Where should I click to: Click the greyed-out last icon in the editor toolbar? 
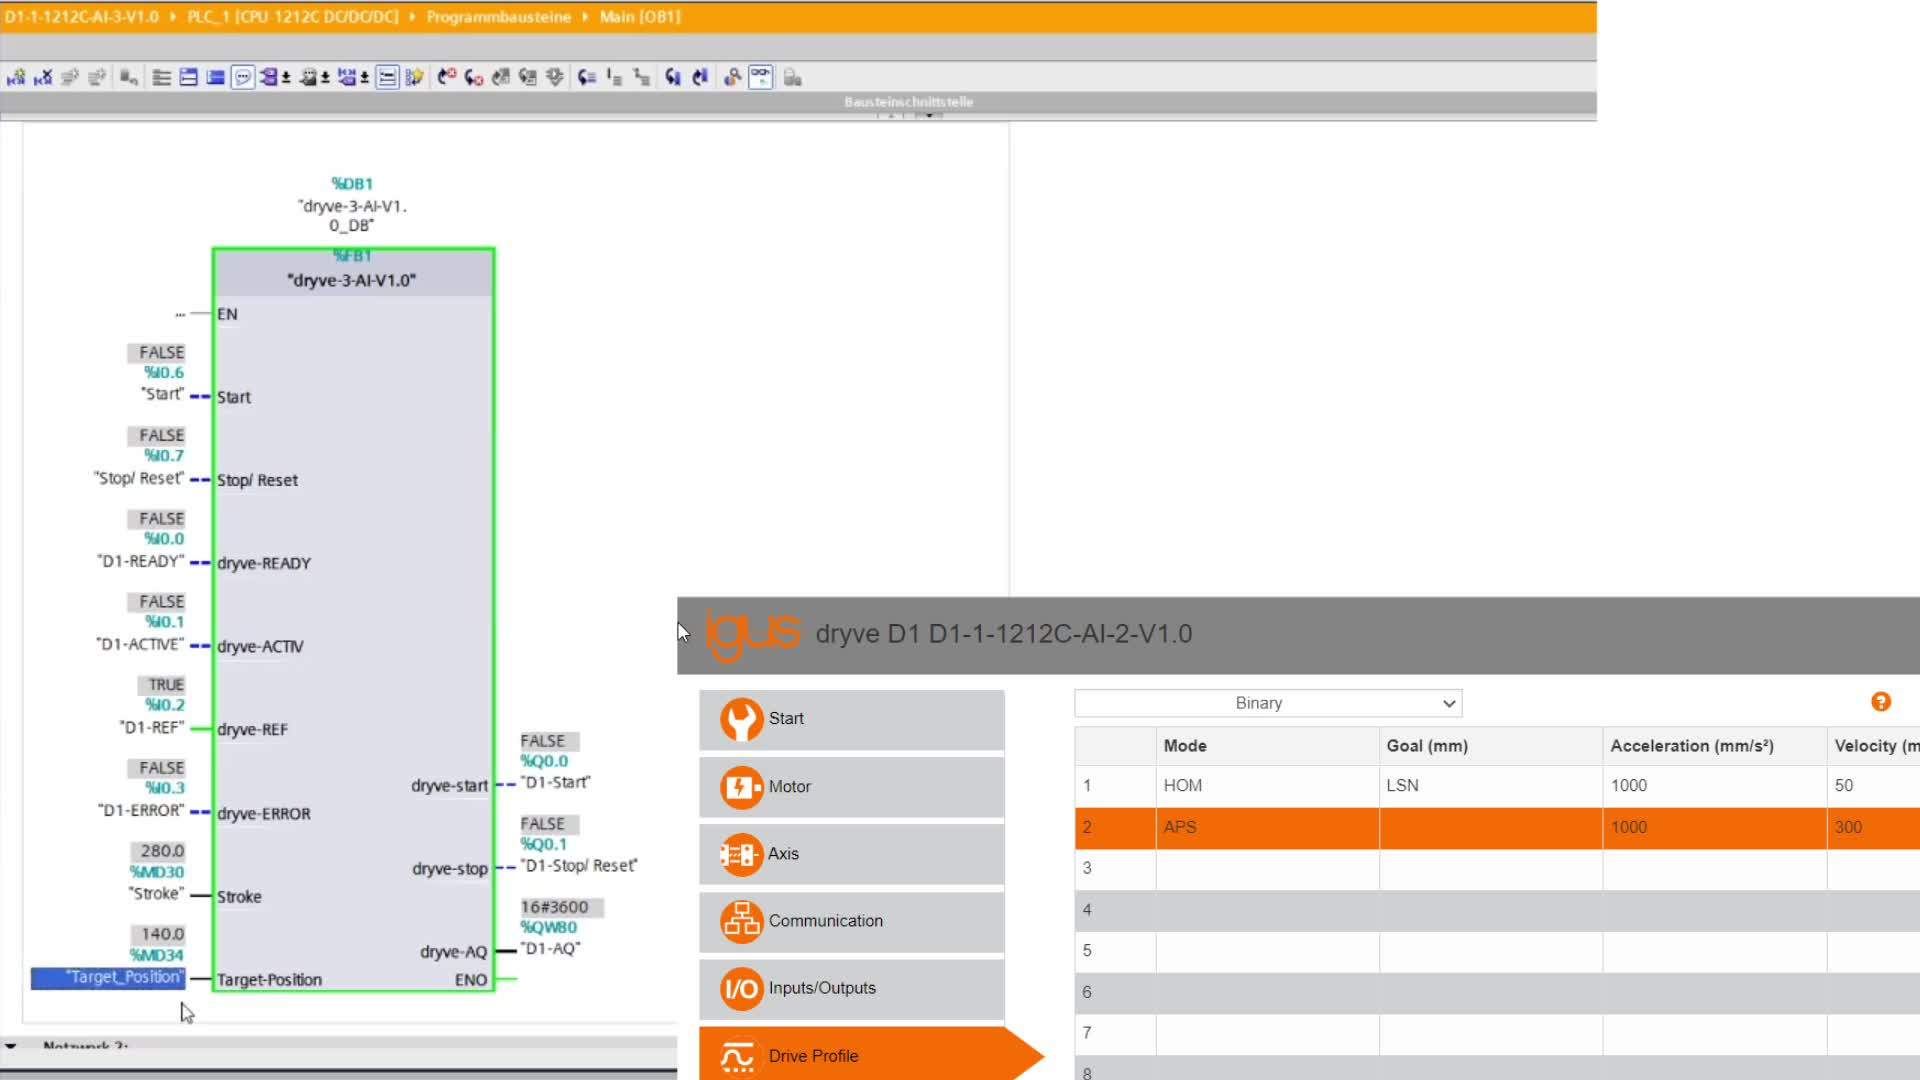pos(793,77)
